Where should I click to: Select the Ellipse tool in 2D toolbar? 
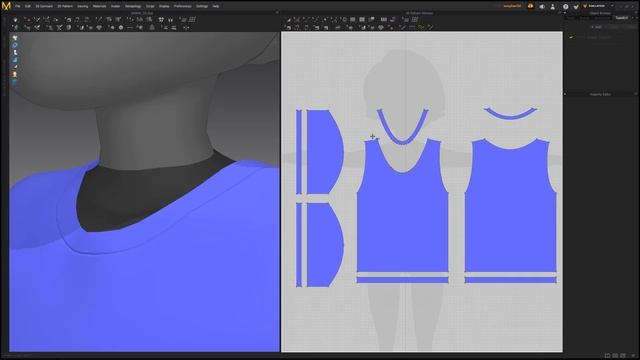pyautogui.click(x=344, y=20)
